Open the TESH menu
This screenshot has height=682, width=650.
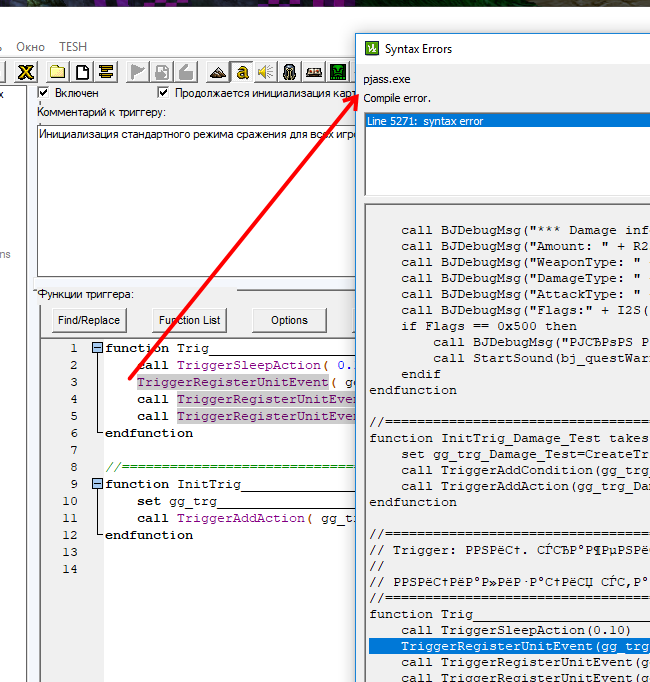pos(73,47)
